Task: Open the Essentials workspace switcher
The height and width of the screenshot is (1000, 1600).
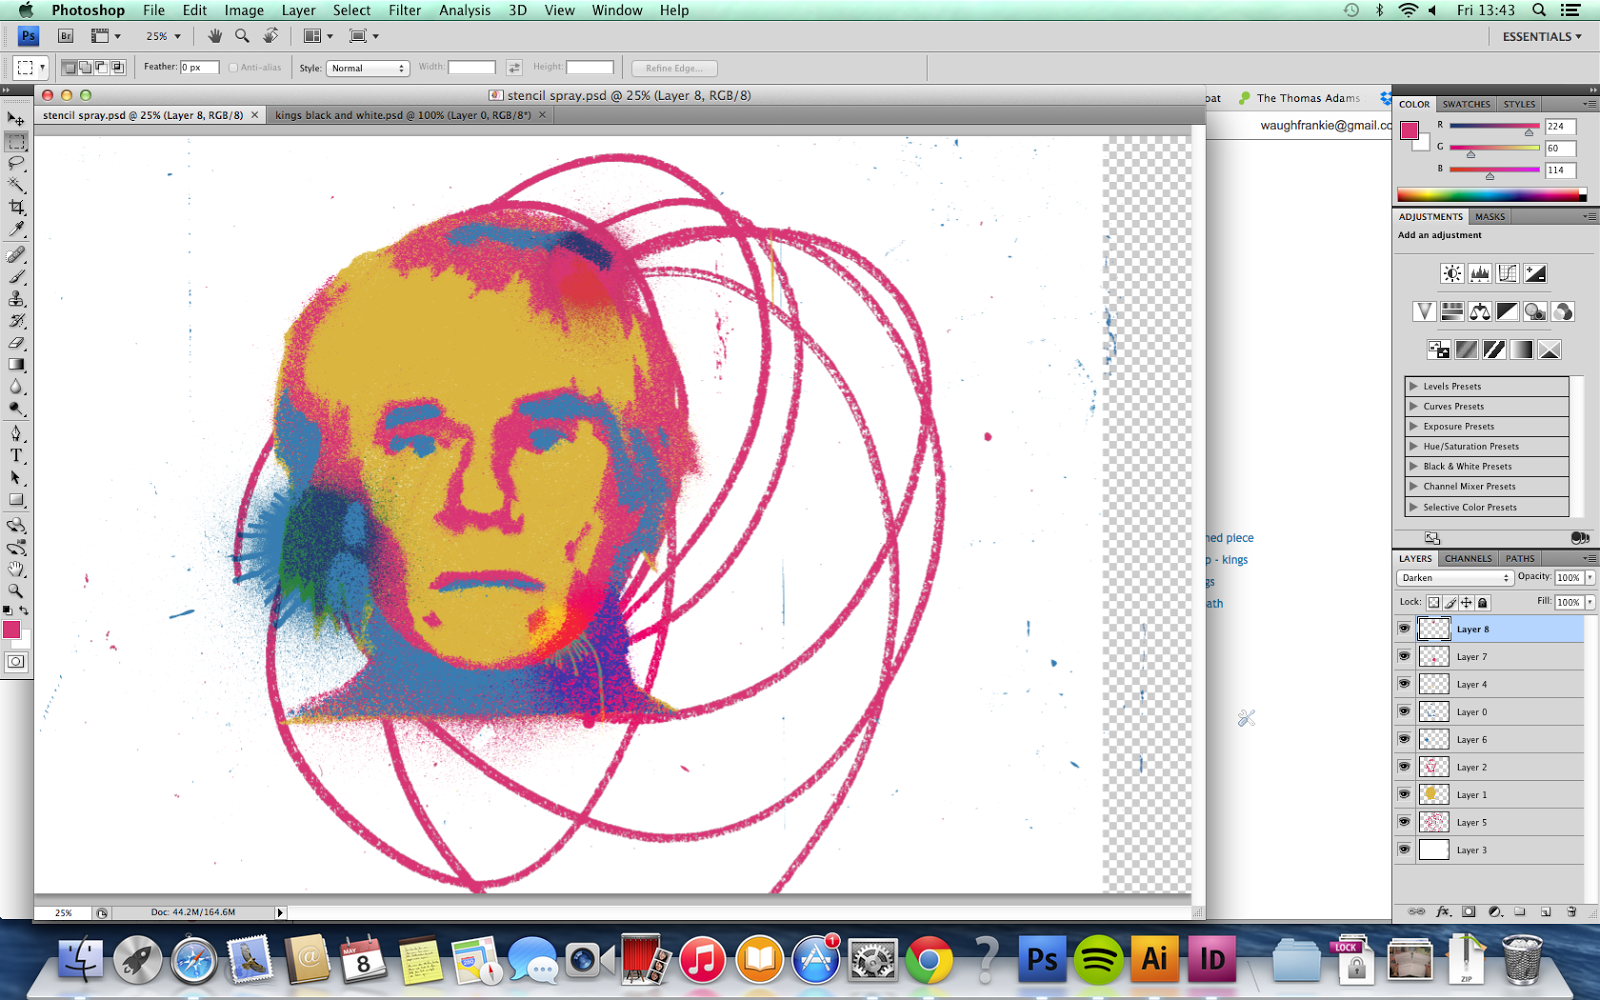Action: tap(1542, 36)
